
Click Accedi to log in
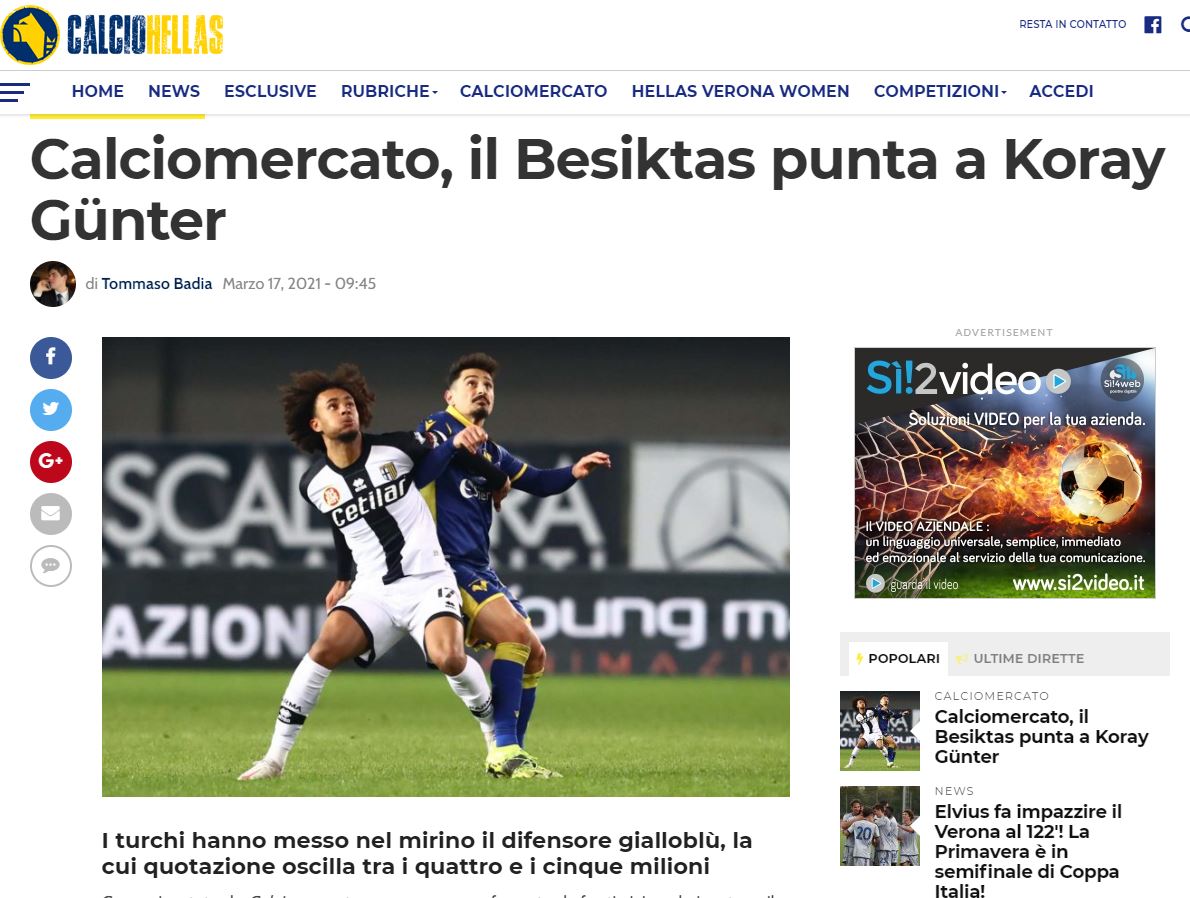[x=1060, y=91]
